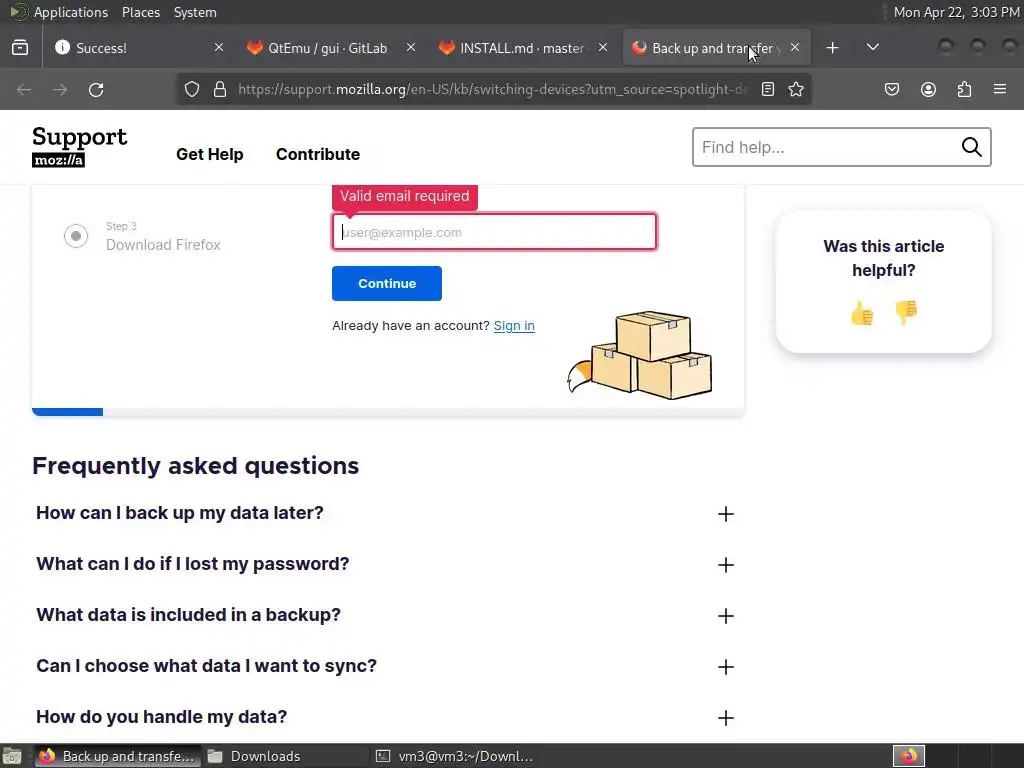Open the System menu
Image resolution: width=1024 pixels, height=768 pixels.
tap(195, 12)
